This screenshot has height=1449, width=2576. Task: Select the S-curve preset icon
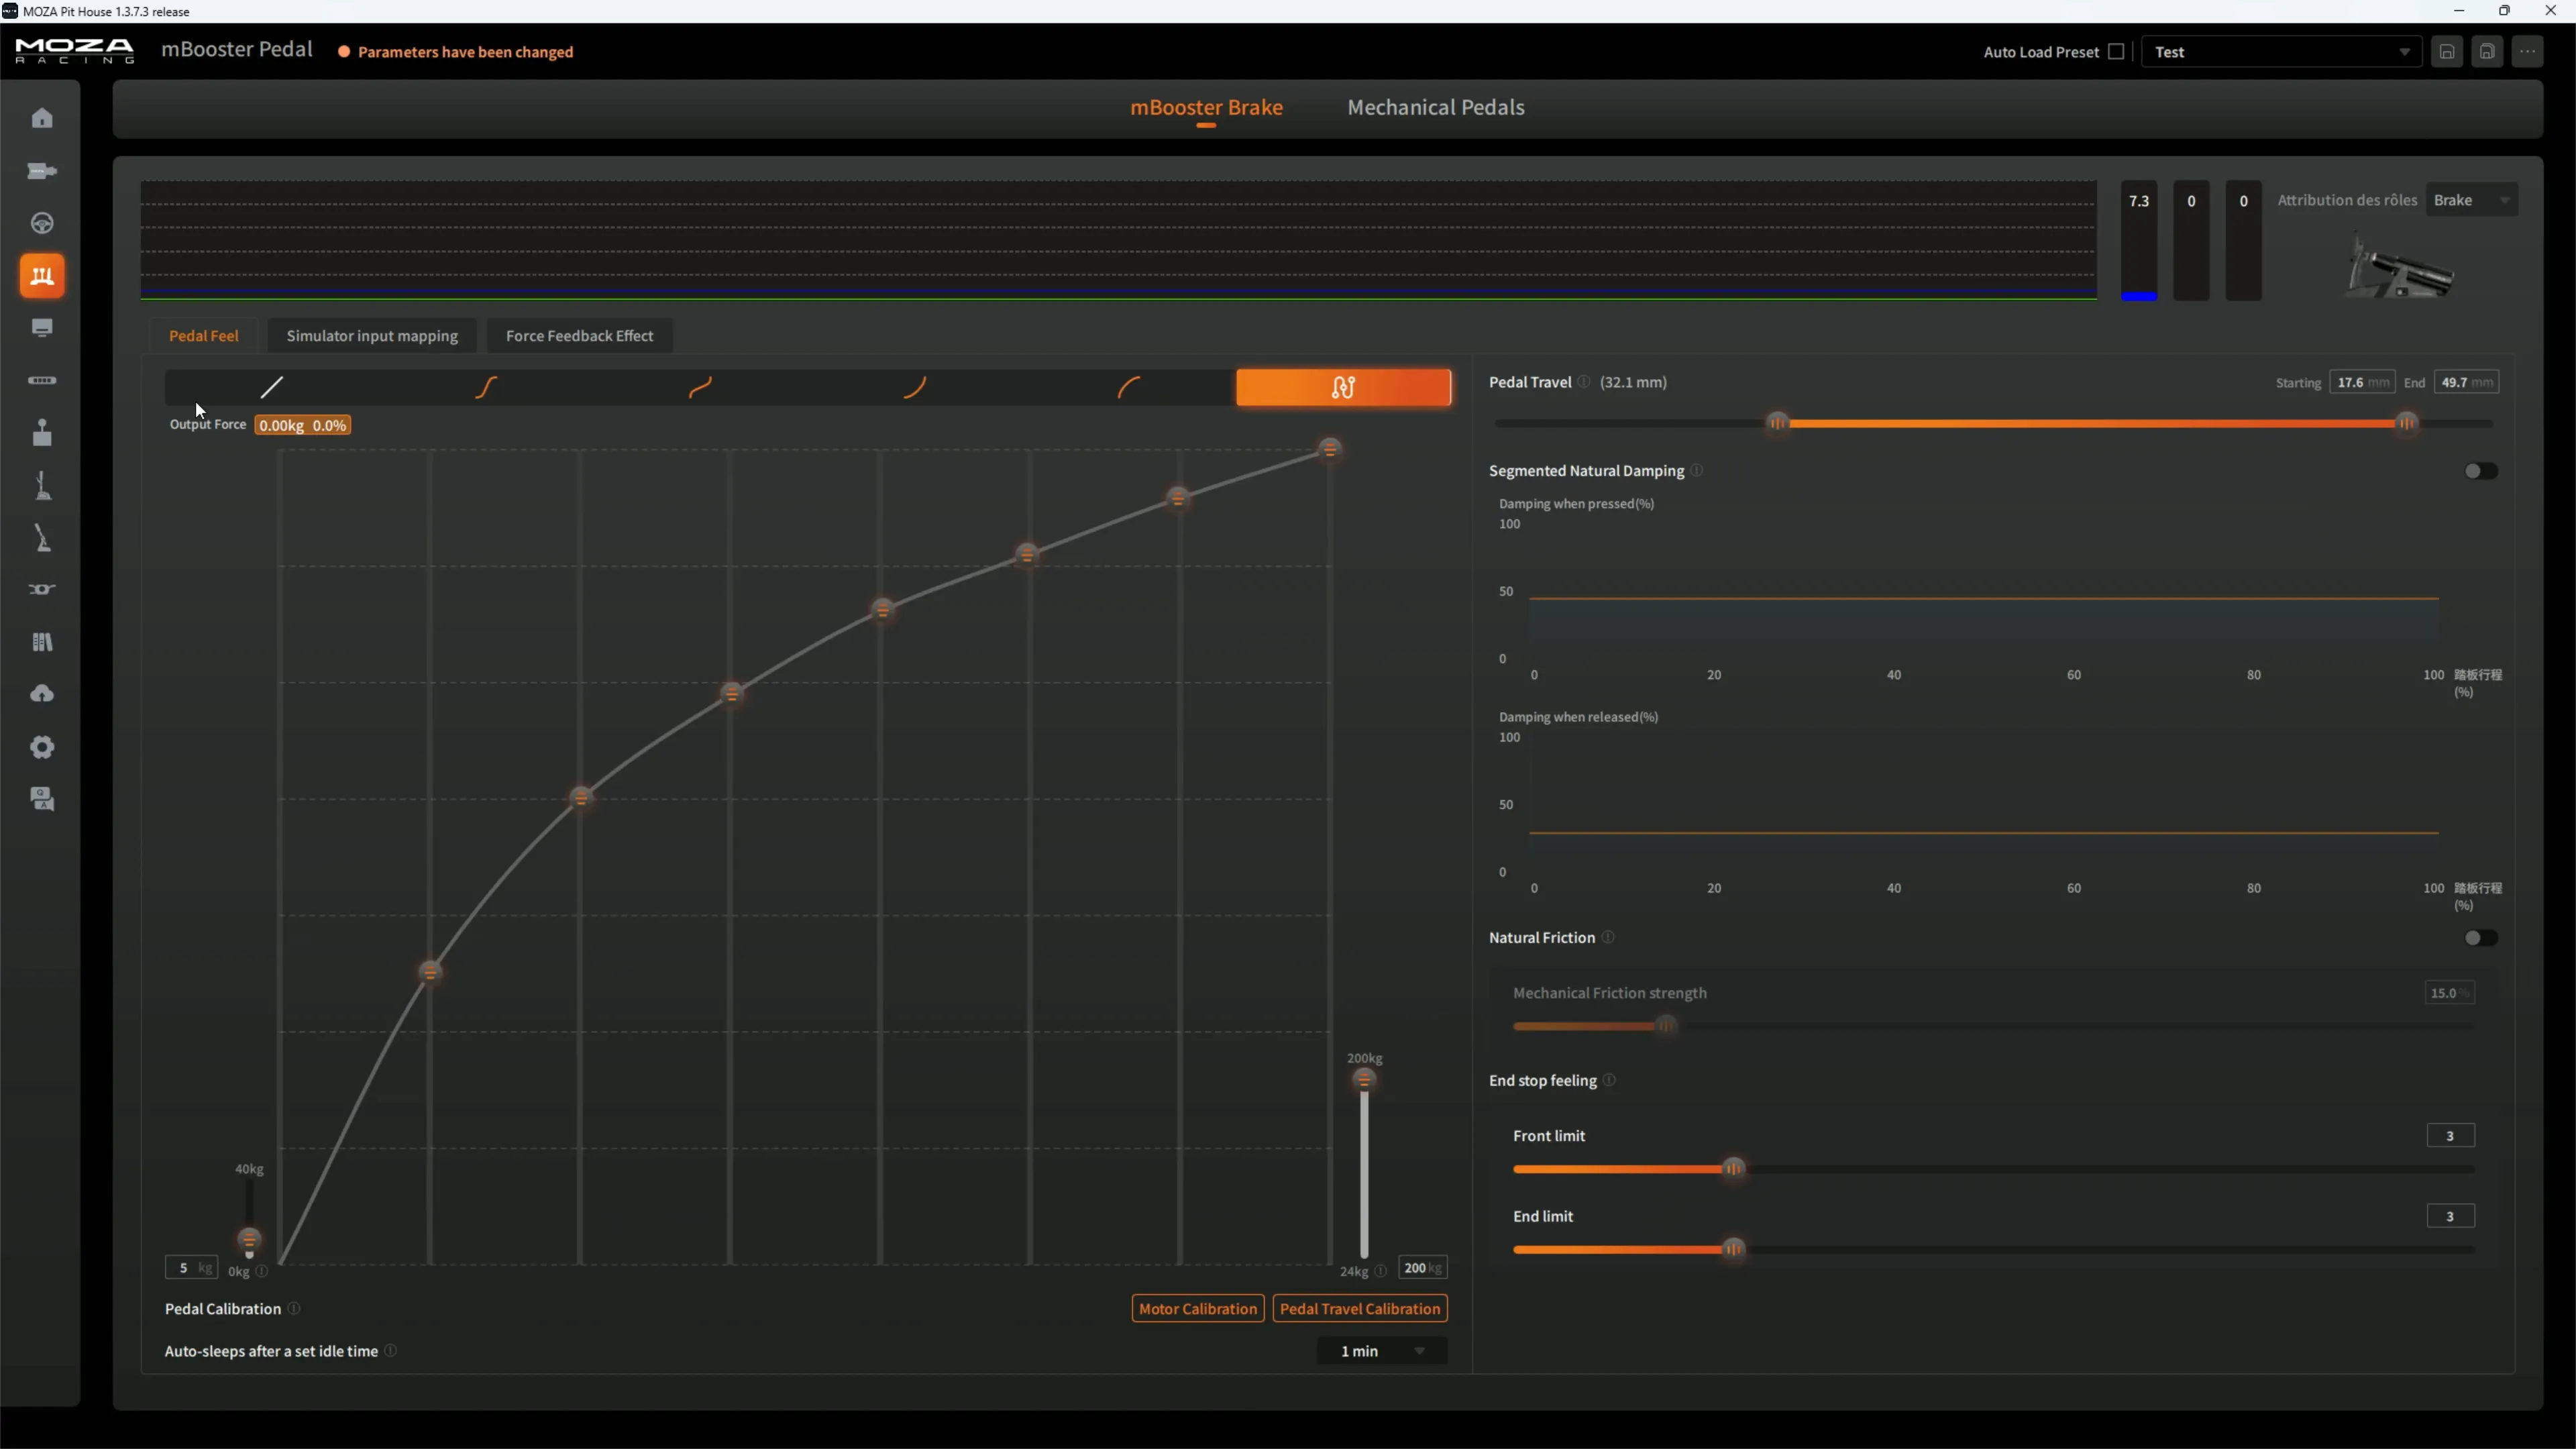click(x=486, y=387)
